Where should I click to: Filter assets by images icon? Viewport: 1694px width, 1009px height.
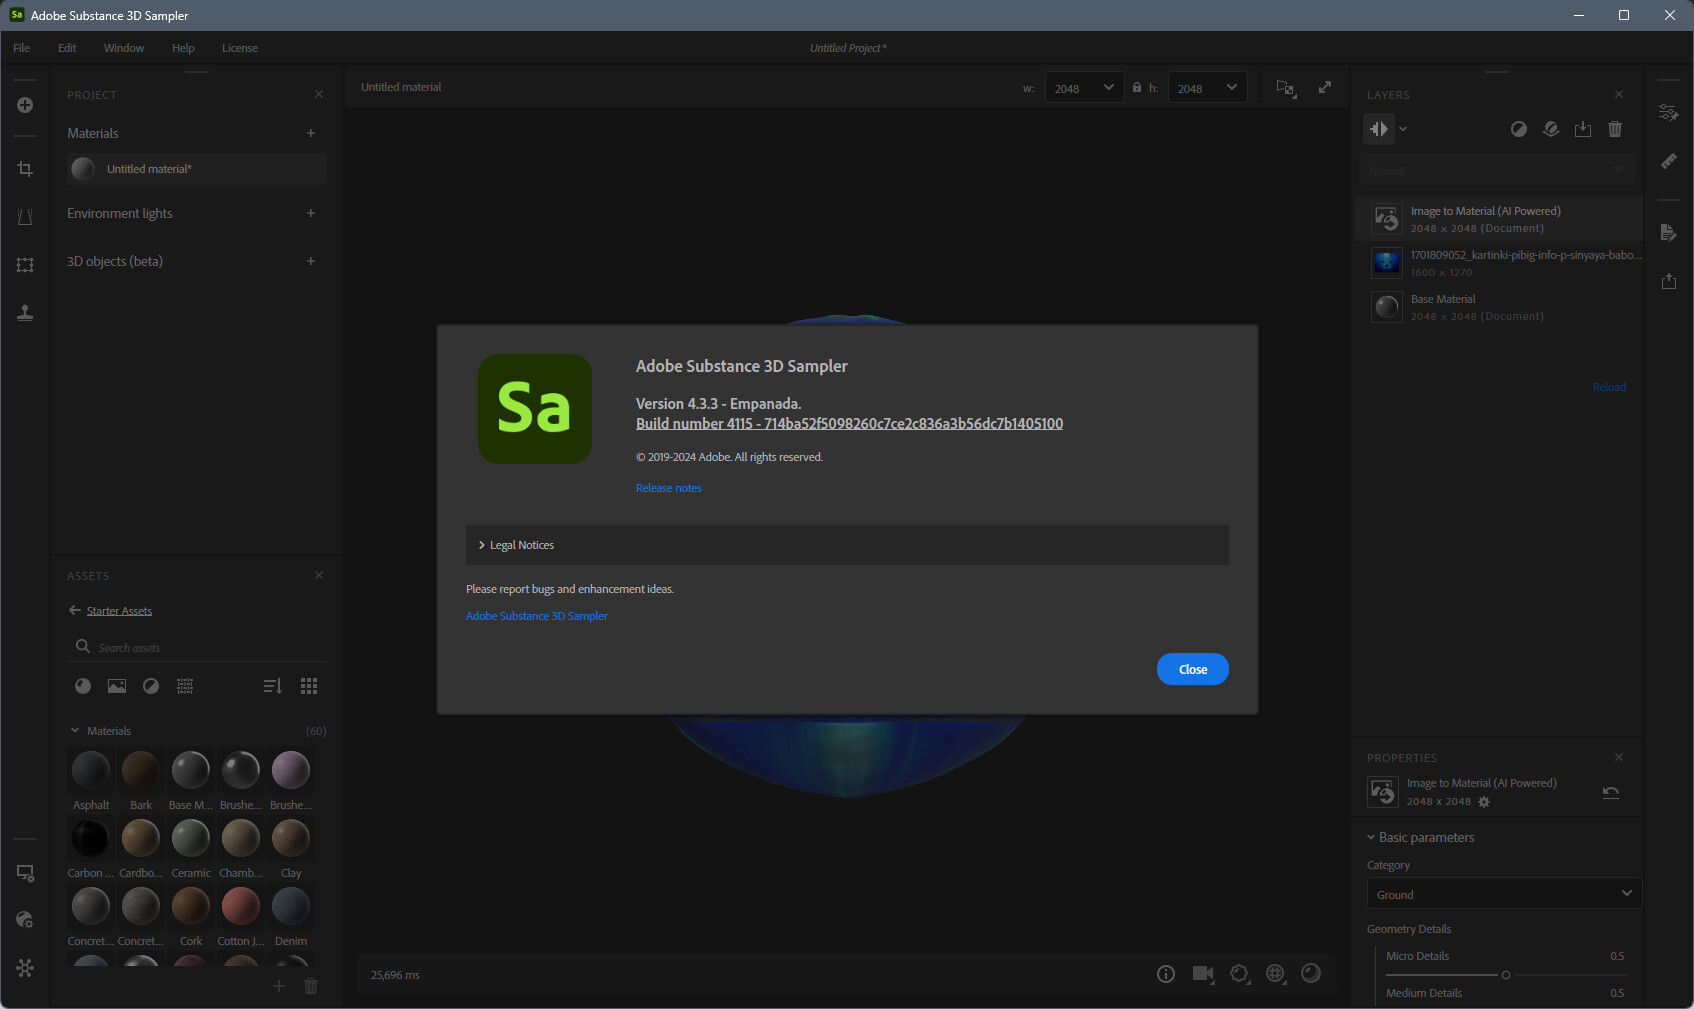point(117,686)
